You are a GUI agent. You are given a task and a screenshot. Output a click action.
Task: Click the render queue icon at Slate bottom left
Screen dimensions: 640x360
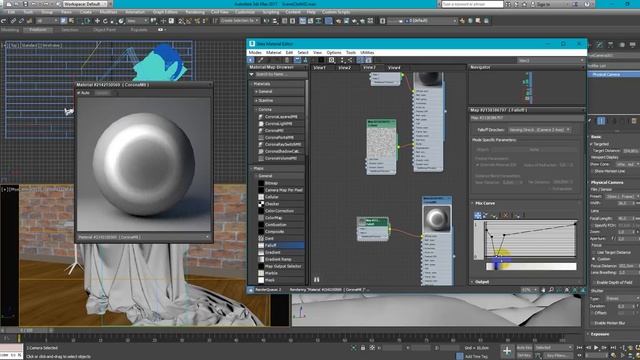pyautogui.click(x=251, y=290)
